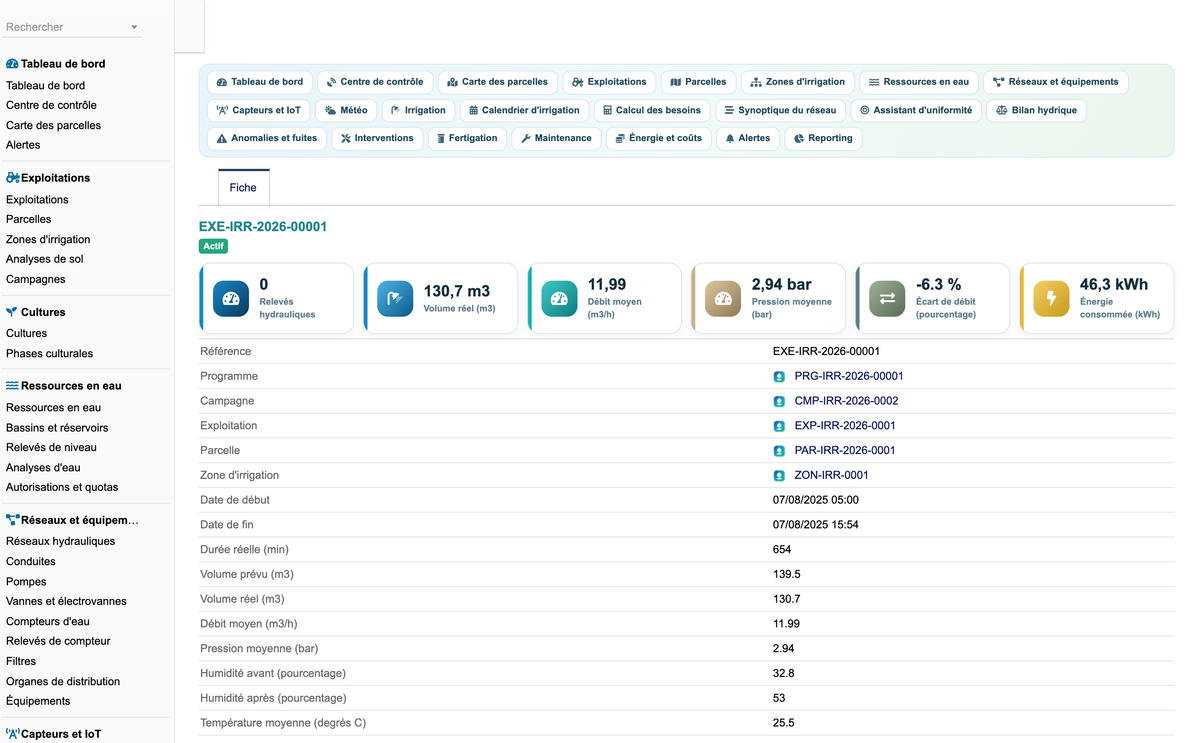Open Interventions toolbar button

[377, 138]
